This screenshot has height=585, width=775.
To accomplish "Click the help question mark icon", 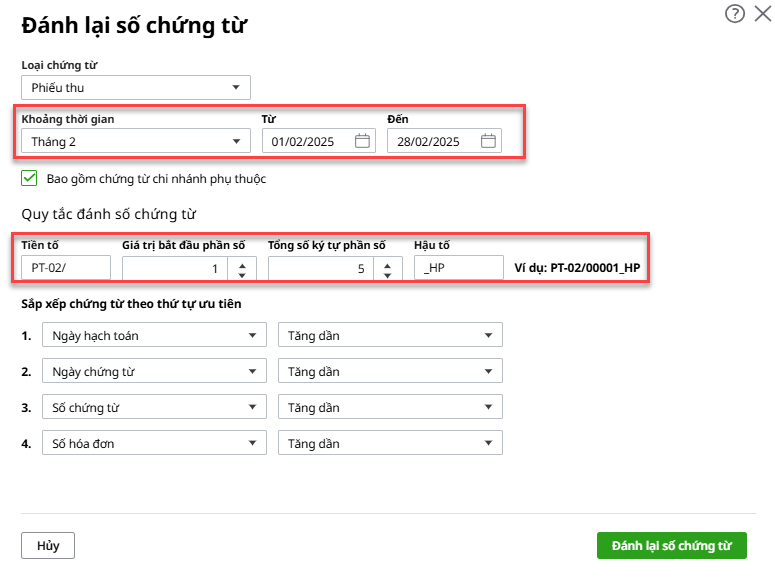I will pos(734,14).
